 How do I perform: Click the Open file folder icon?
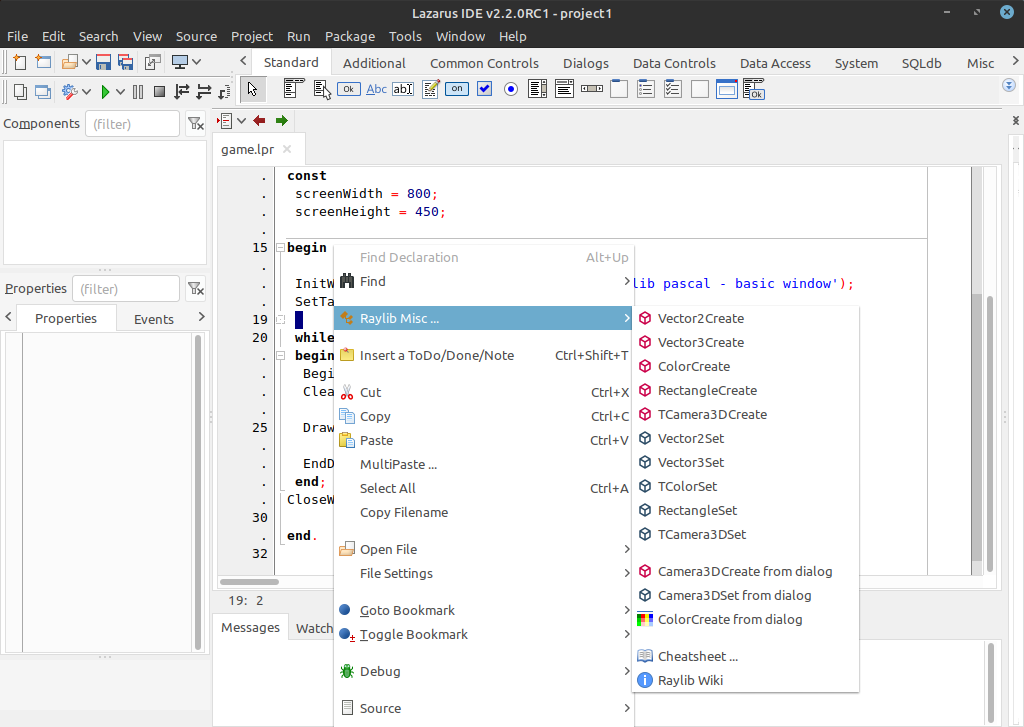coord(69,62)
